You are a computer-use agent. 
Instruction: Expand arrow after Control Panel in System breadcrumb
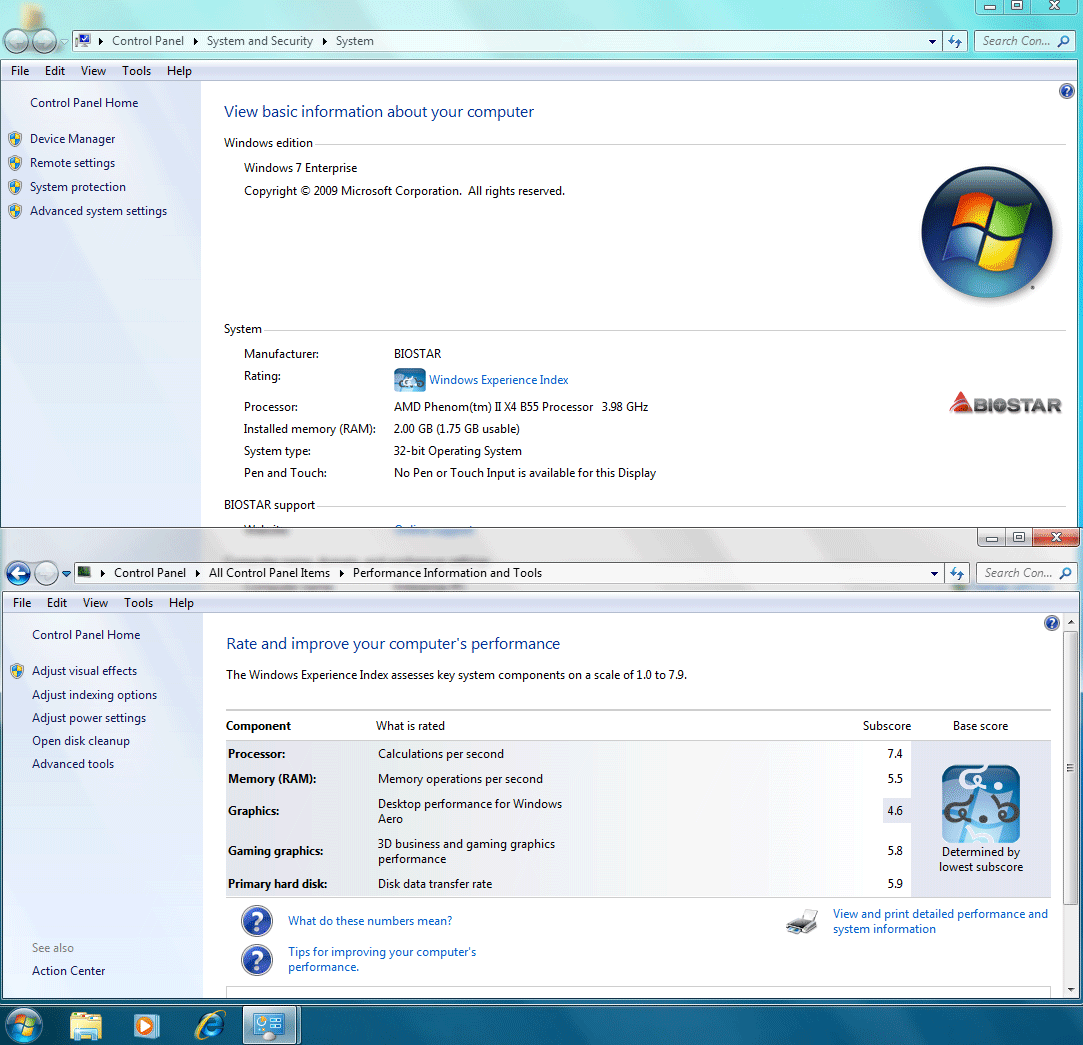tap(196, 41)
